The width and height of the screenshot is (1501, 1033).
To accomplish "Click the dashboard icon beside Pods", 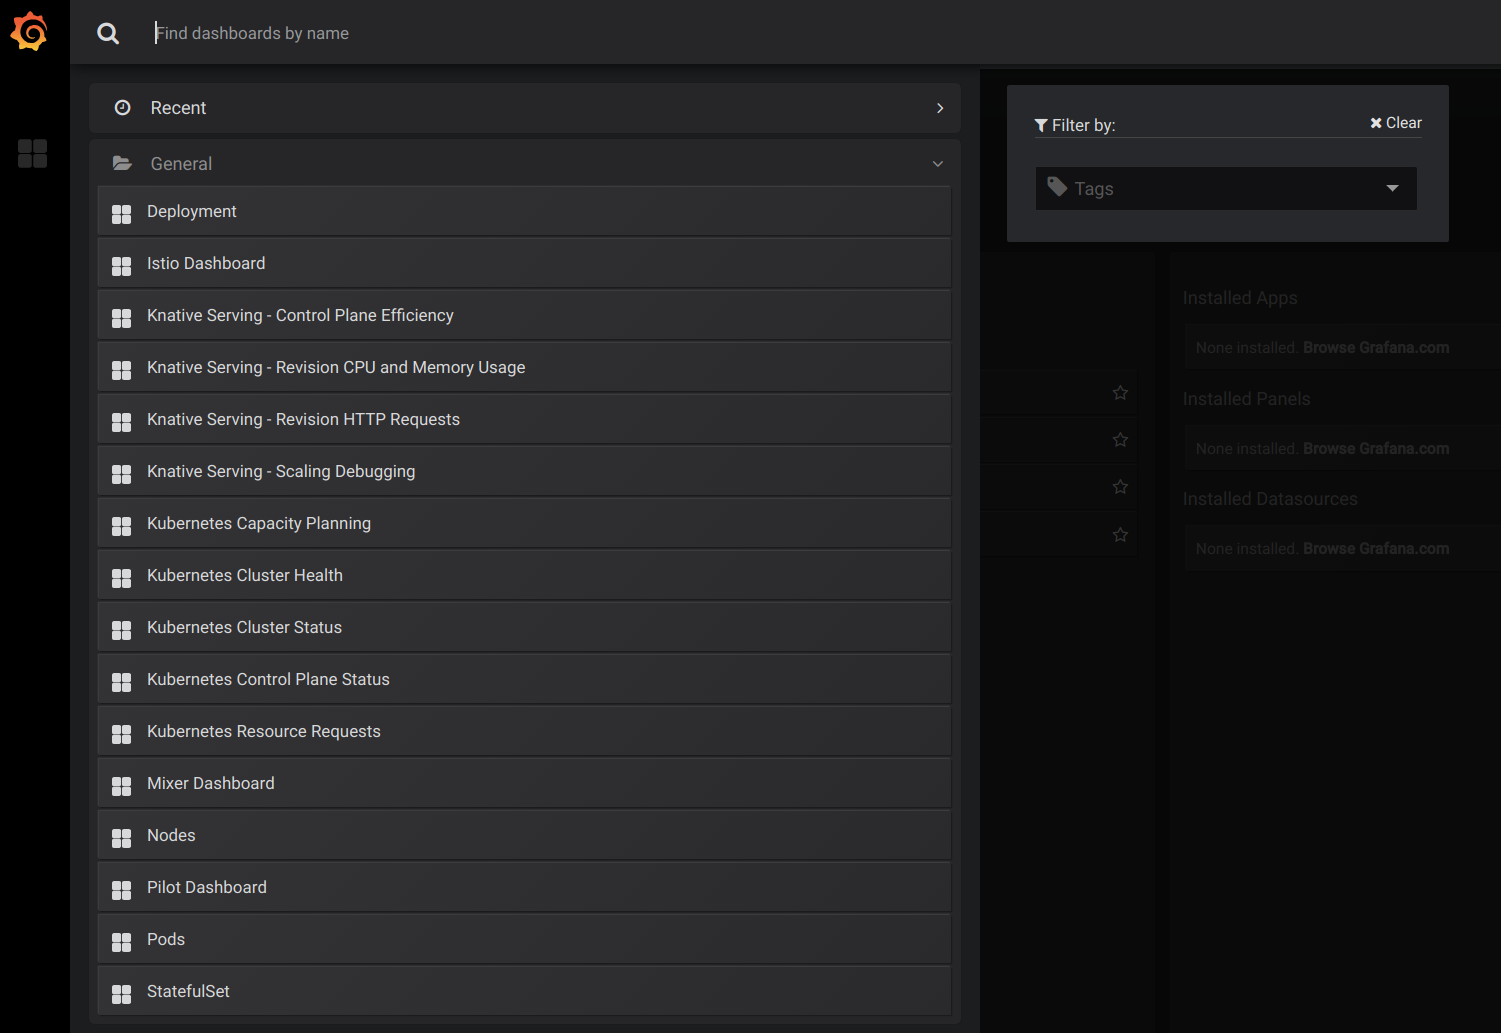I will pos(121,942).
